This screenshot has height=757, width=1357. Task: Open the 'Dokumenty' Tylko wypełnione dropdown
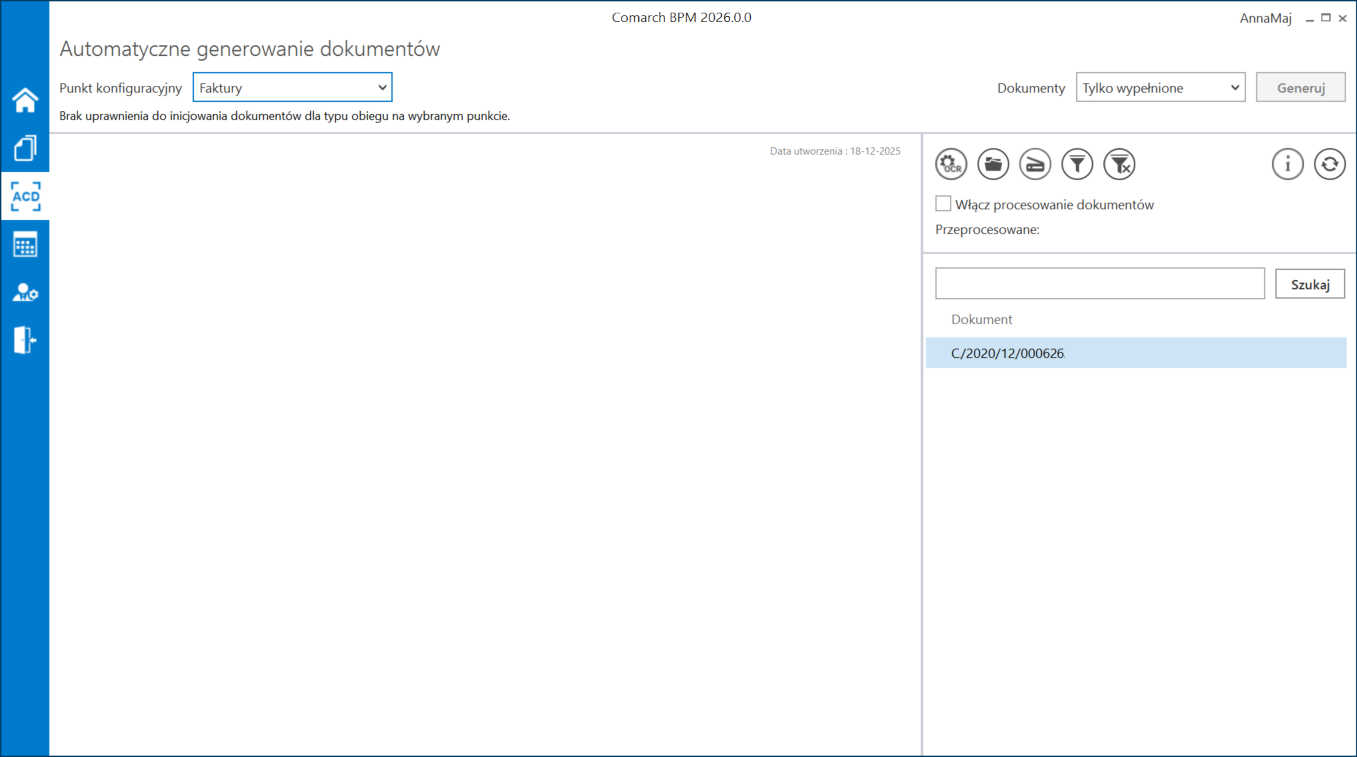(1160, 88)
